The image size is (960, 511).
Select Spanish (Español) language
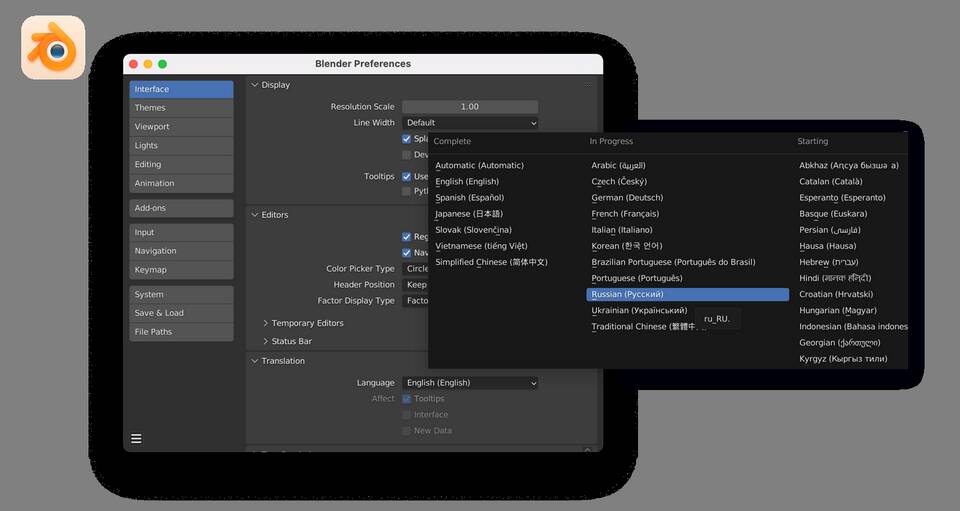pos(470,198)
